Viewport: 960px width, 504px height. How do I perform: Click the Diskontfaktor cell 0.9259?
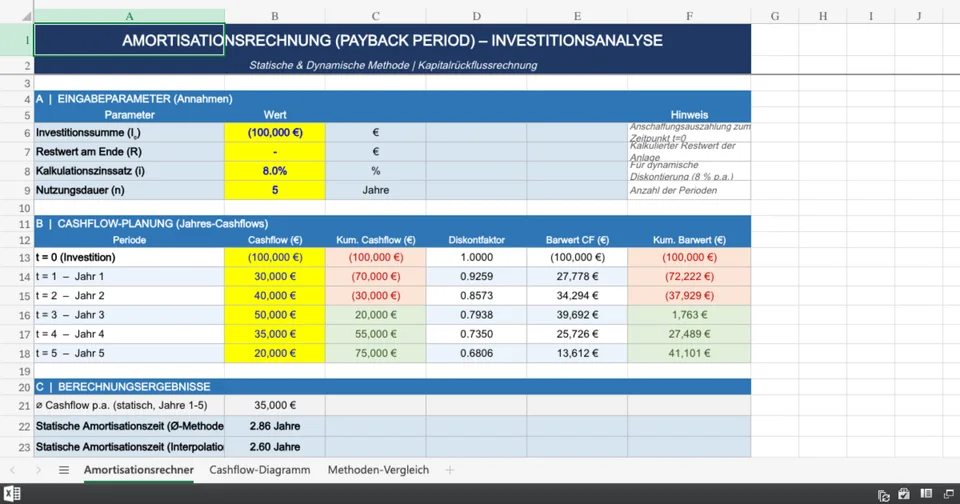476,277
